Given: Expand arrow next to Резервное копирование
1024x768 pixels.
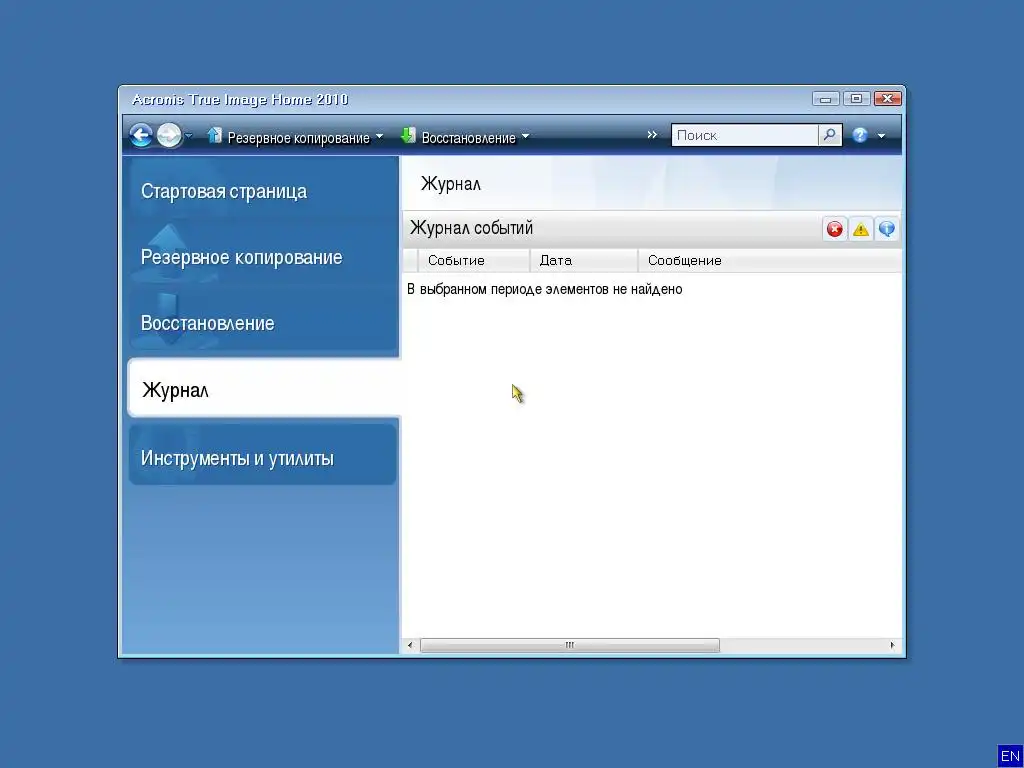Looking at the screenshot, I should [379, 136].
